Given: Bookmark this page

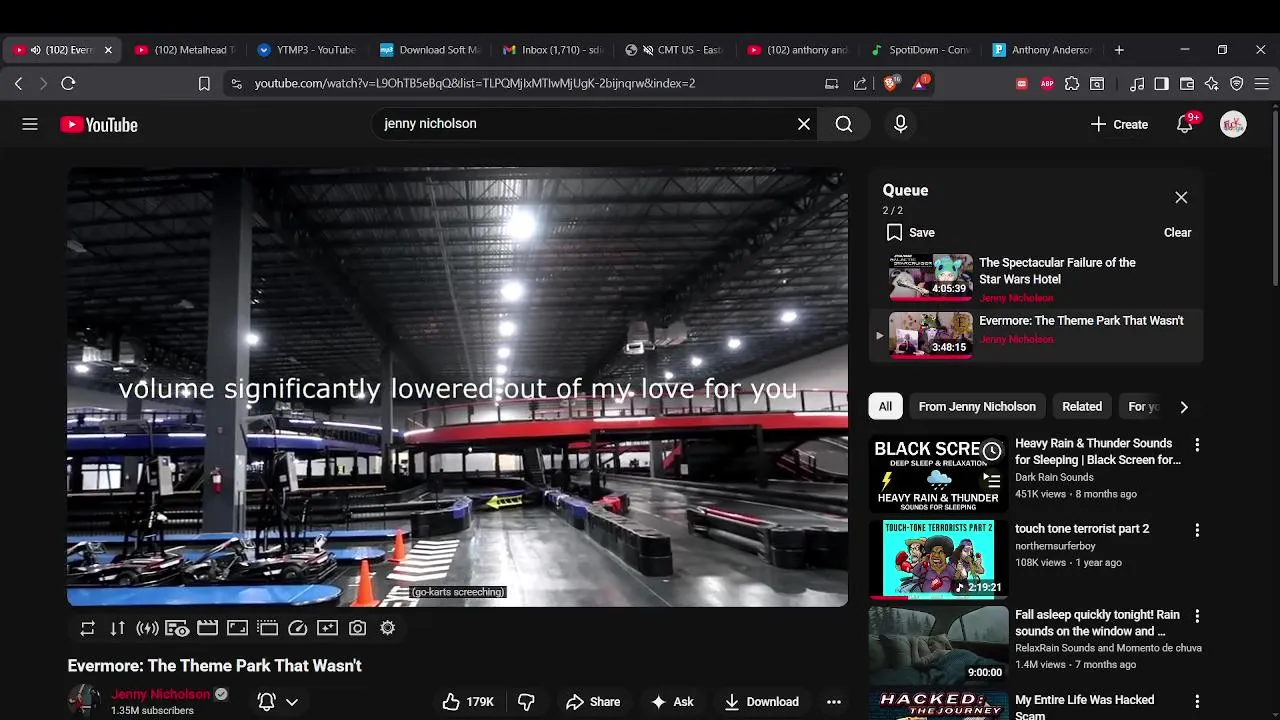Looking at the screenshot, I should point(204,84).
